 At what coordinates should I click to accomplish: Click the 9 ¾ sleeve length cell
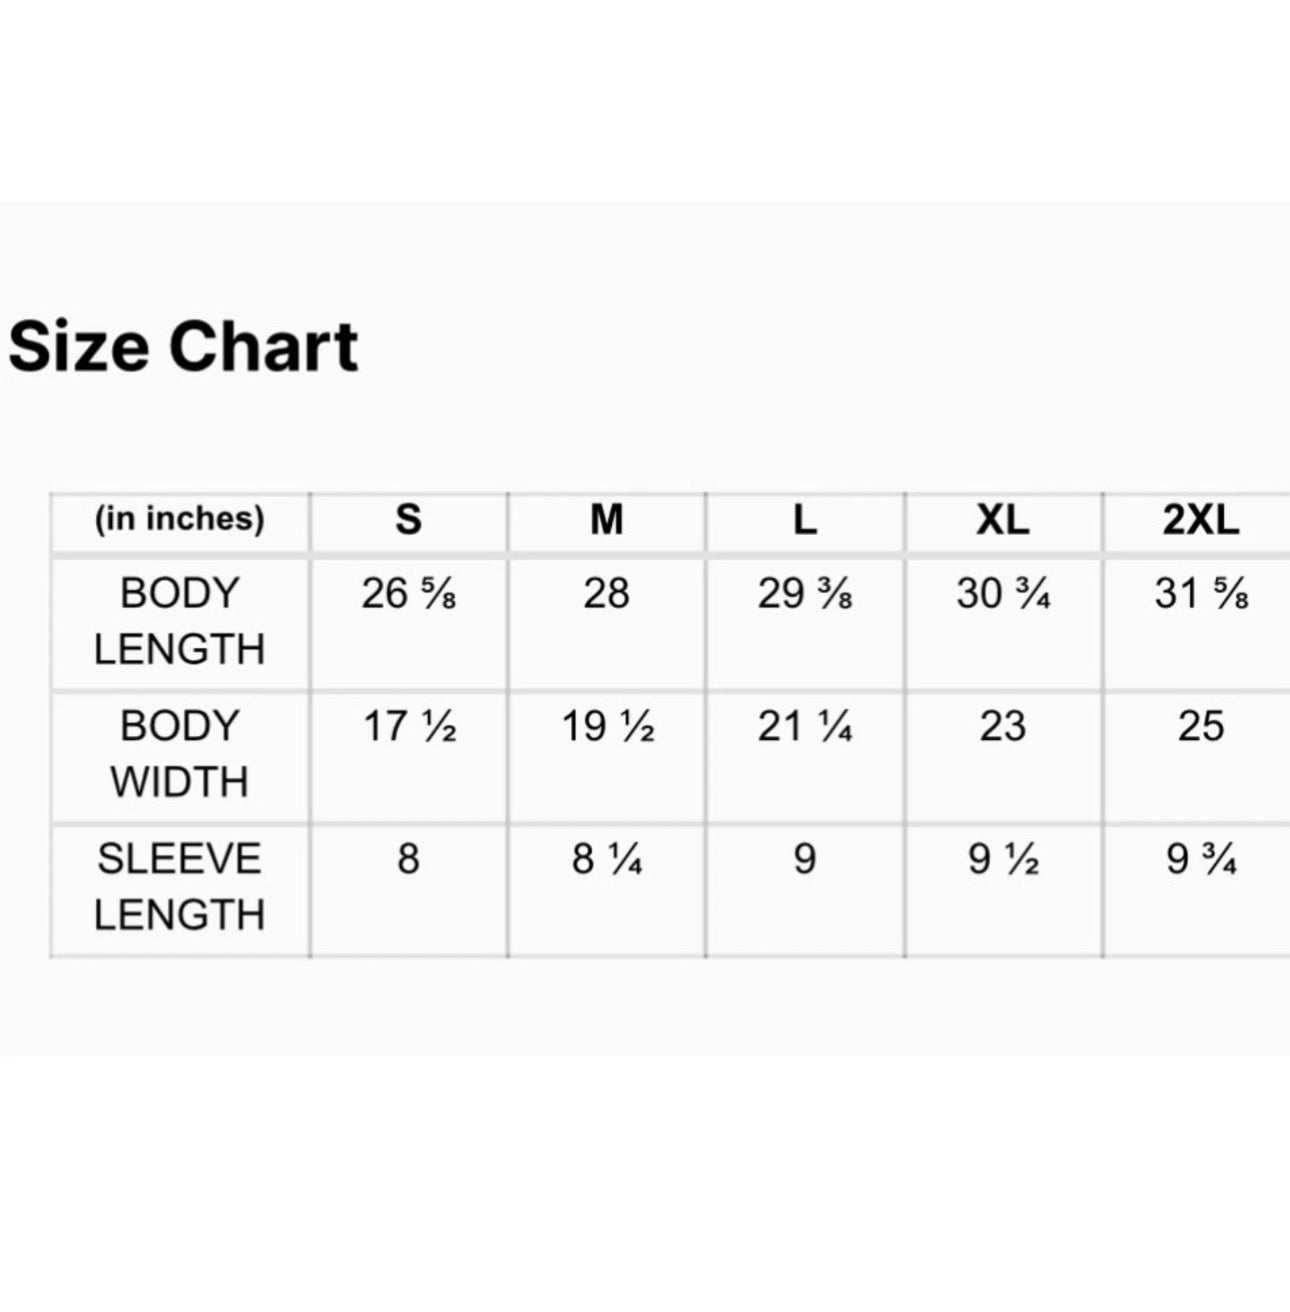click(x=1200, y=860)
